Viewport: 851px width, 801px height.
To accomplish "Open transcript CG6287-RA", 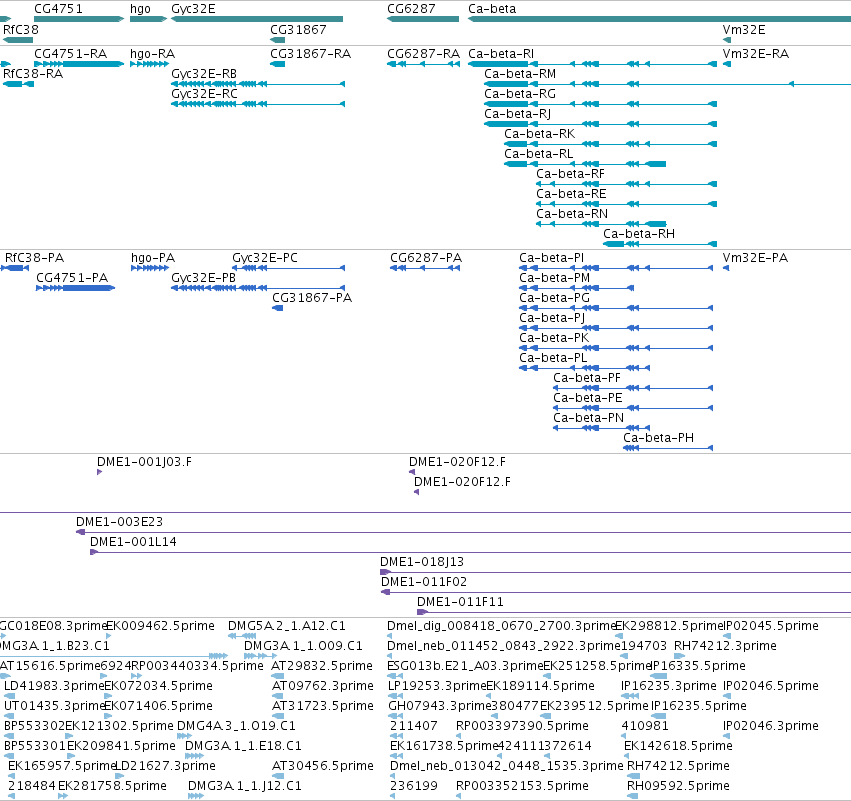I will click(423, 54).
